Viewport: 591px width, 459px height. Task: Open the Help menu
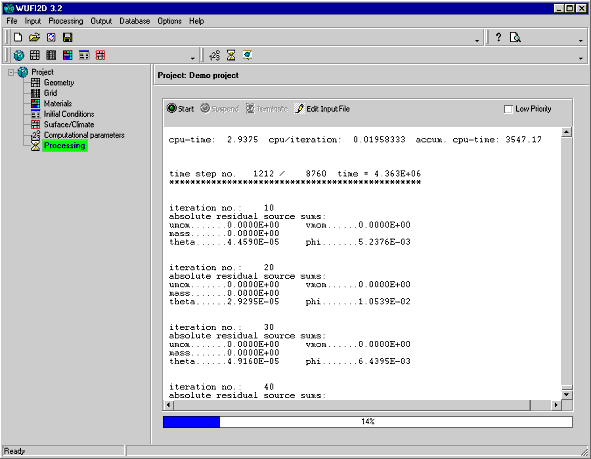(196, 21)
